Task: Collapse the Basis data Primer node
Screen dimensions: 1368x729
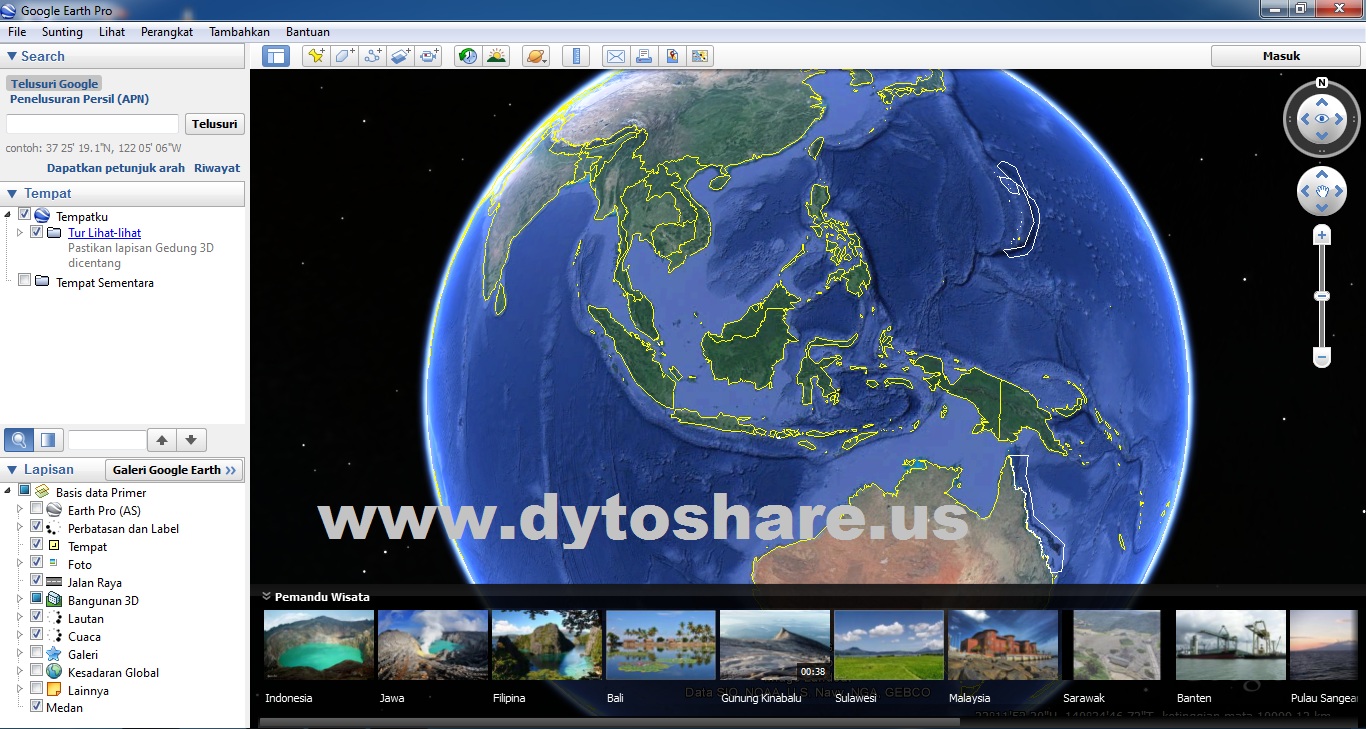Action: click(8, 492)
